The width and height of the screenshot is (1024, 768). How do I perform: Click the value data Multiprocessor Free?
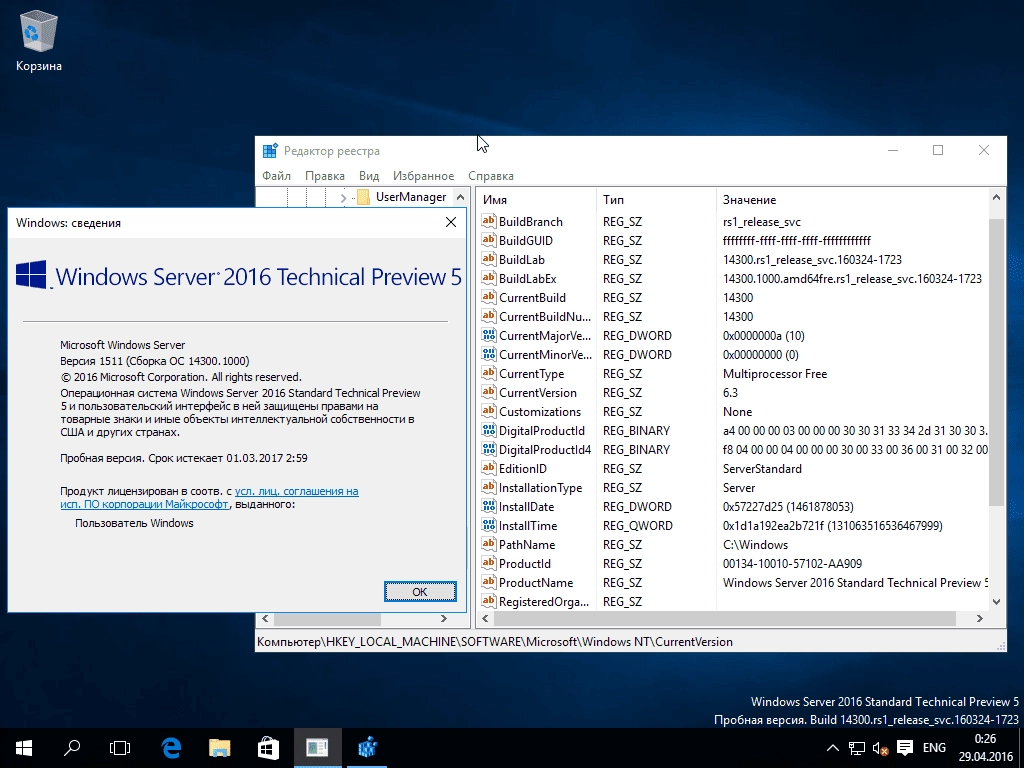[775, 374]
